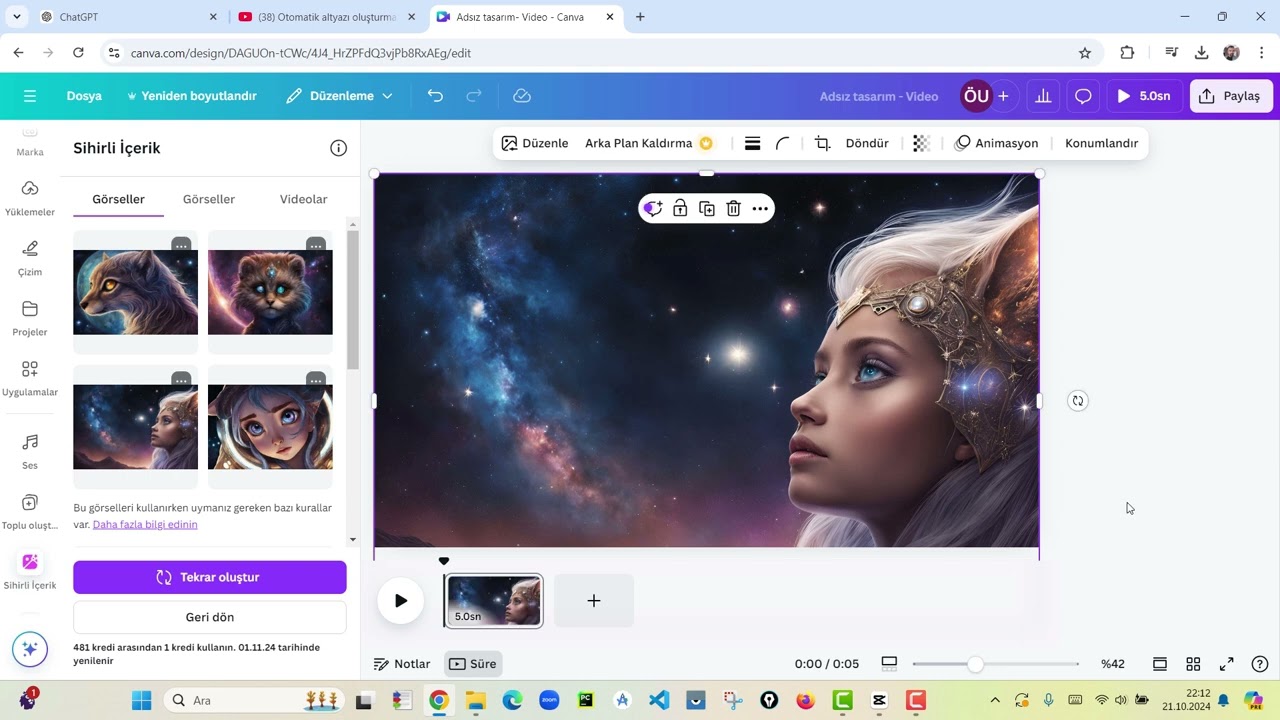Click the cloud save status icon

tap(522, 96)
